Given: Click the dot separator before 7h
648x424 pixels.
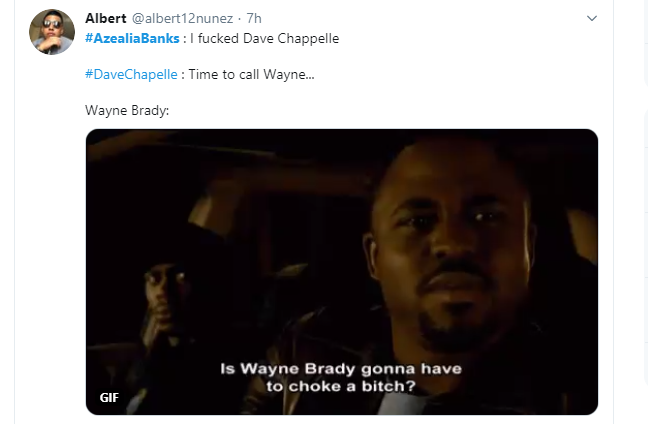Looking at the screenshot, I should click(240, 18).
